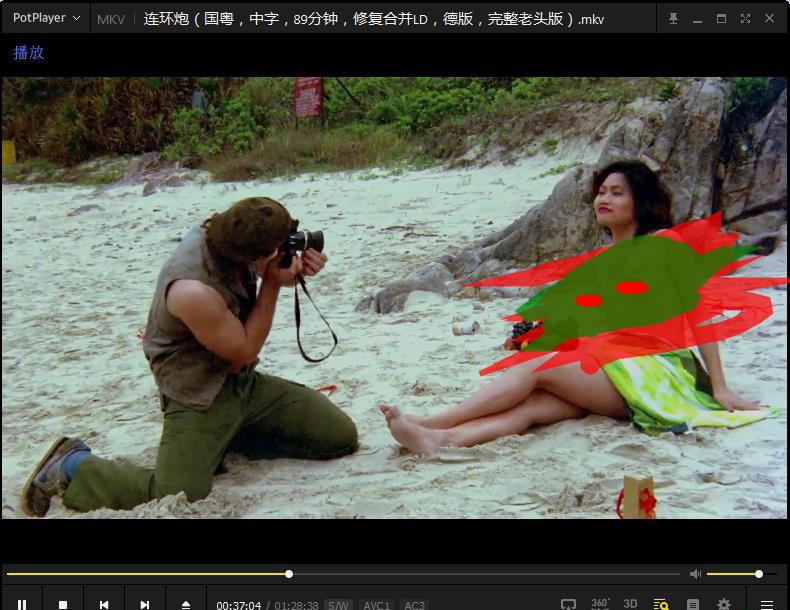Toggle S/W decoder indicator
The width and height of the screenshot is (790, 610).
pyautogui.click(x=338, y=605)
